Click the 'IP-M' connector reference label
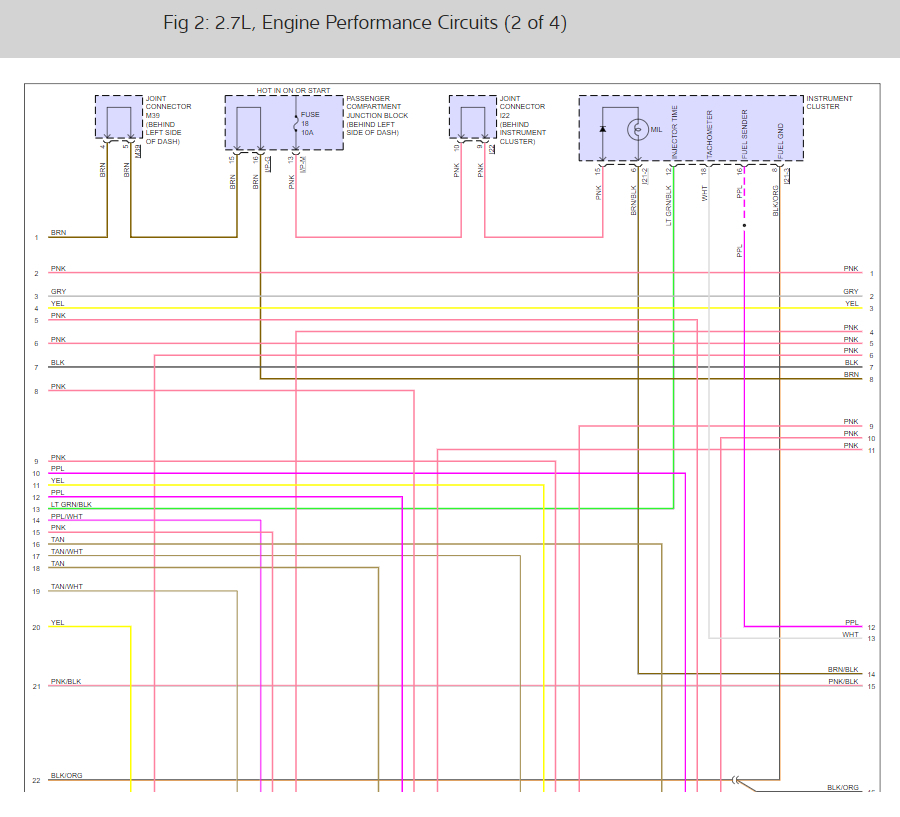Screen dimensions: 900x817 (x=303, y=164)
